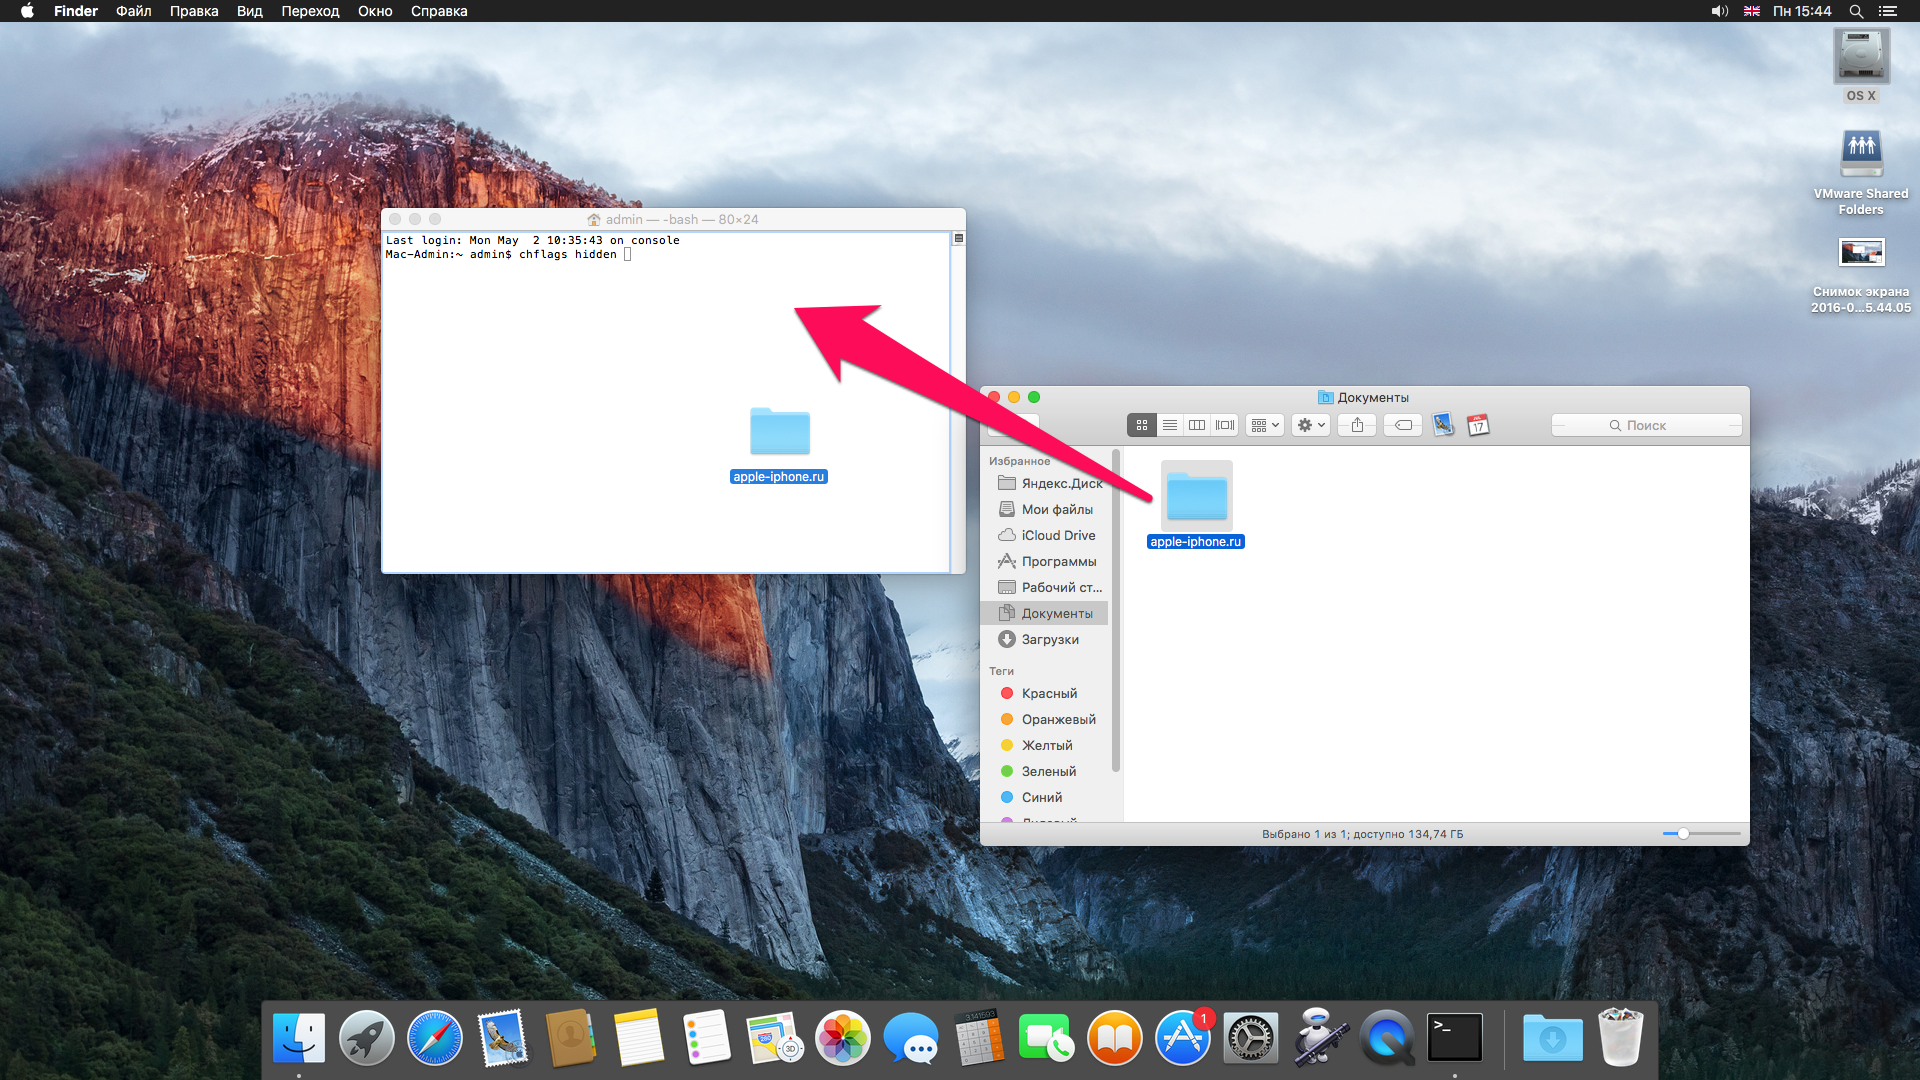Image resolution: width=1920 pixels, height=1080 pixels.
Task: Click the column view button in Finder
Action: (x=1196, y=425)
